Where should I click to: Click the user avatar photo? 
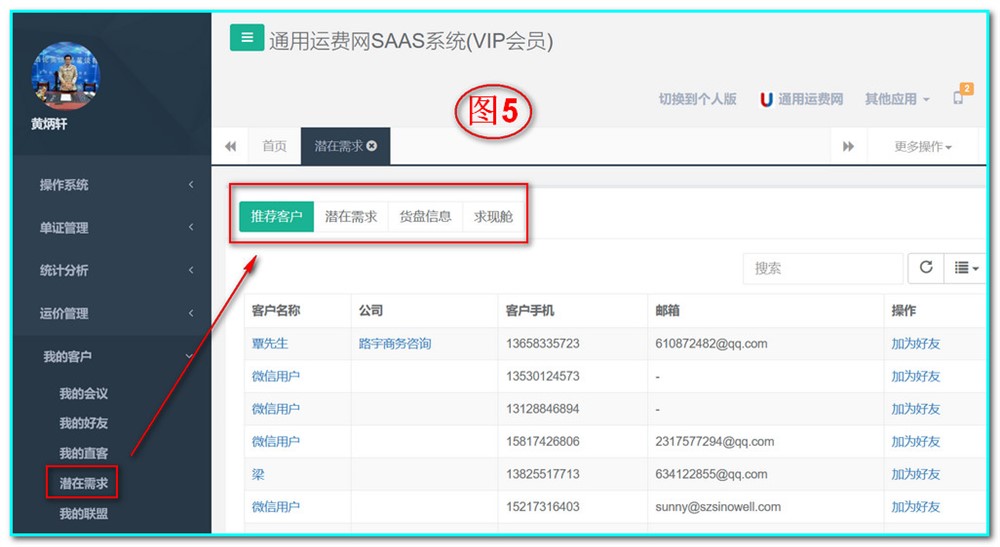pos(66,76)
